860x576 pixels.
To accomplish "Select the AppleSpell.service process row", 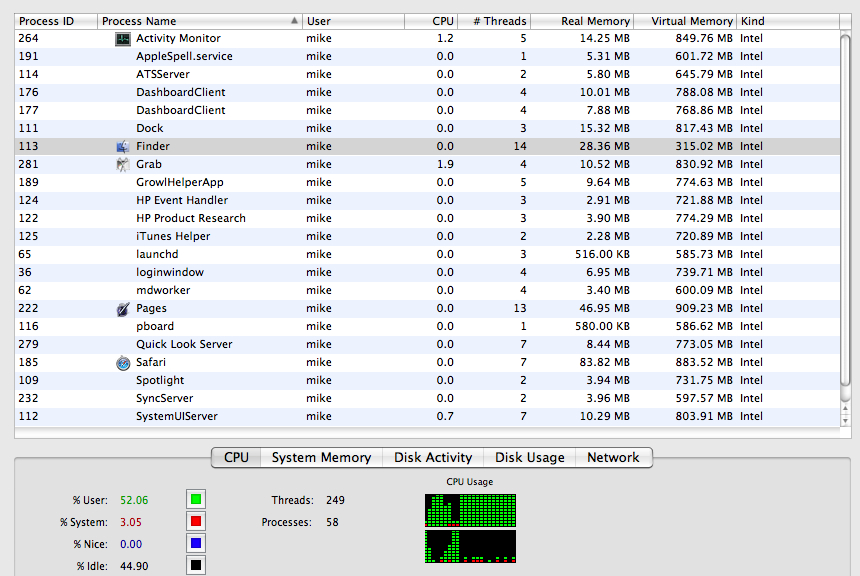I will pyautogui.click(x=427, y=57).
